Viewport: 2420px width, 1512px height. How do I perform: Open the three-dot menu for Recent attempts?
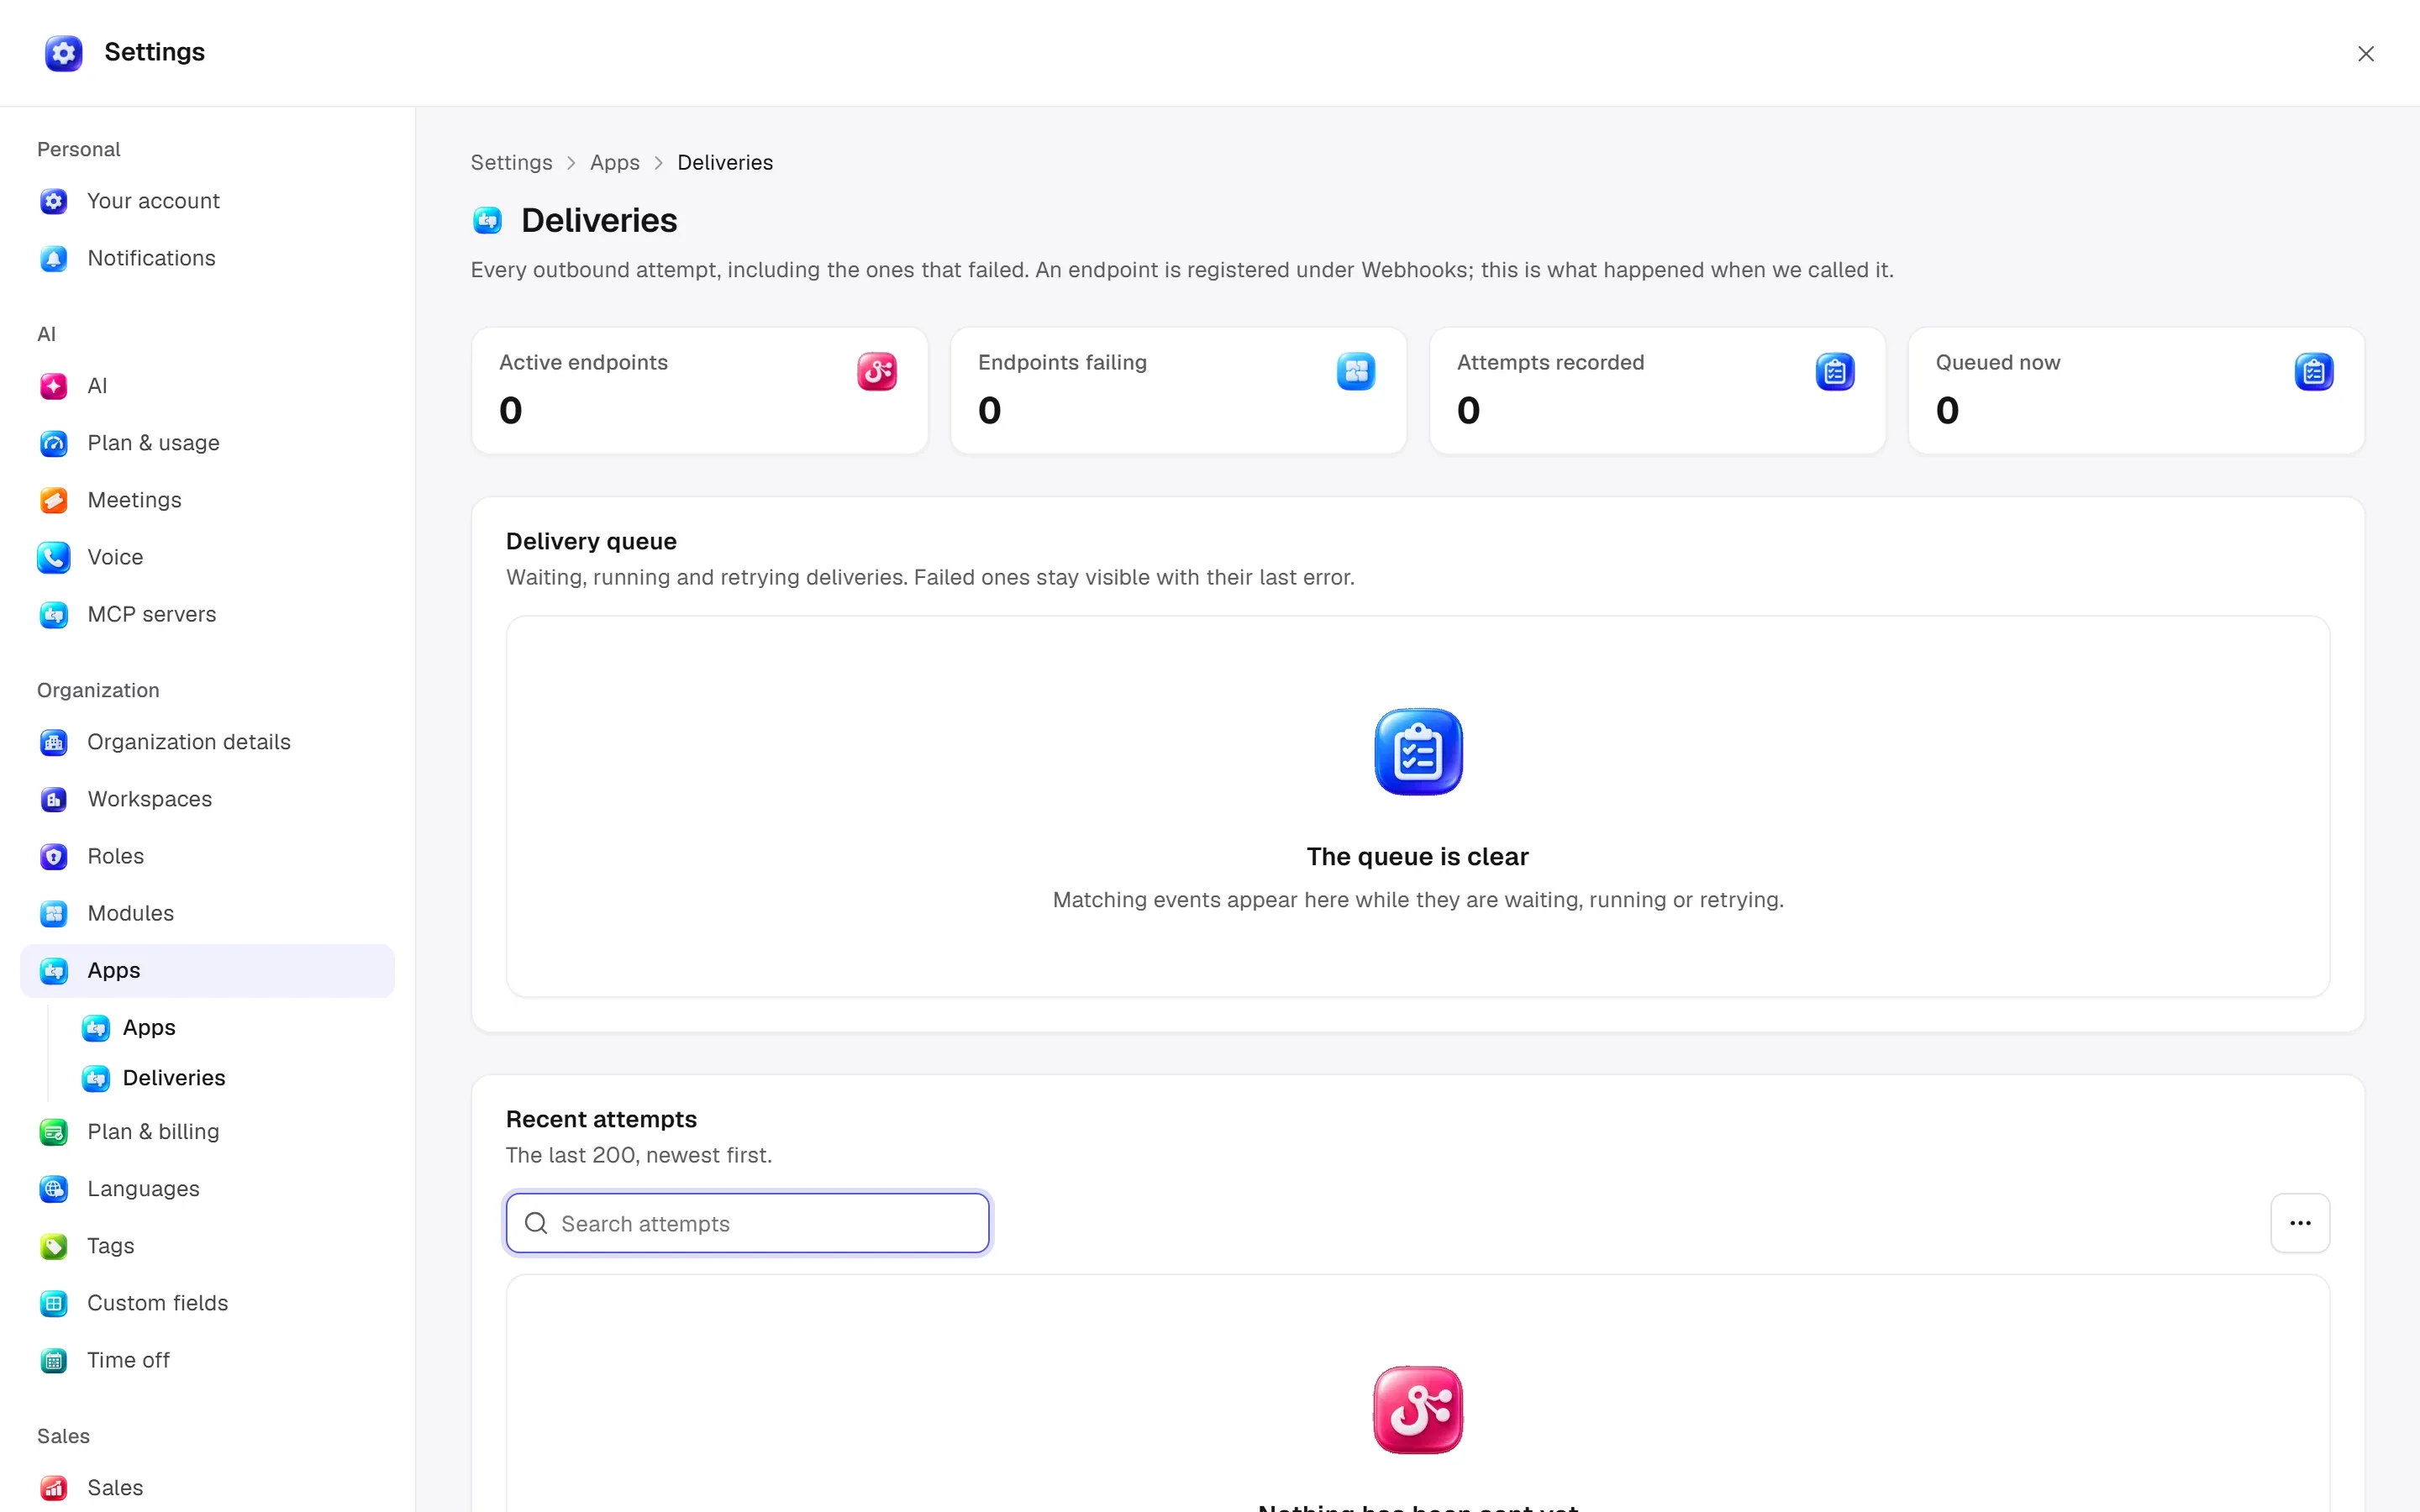pyautogui.click(x=2300, y=1223)
